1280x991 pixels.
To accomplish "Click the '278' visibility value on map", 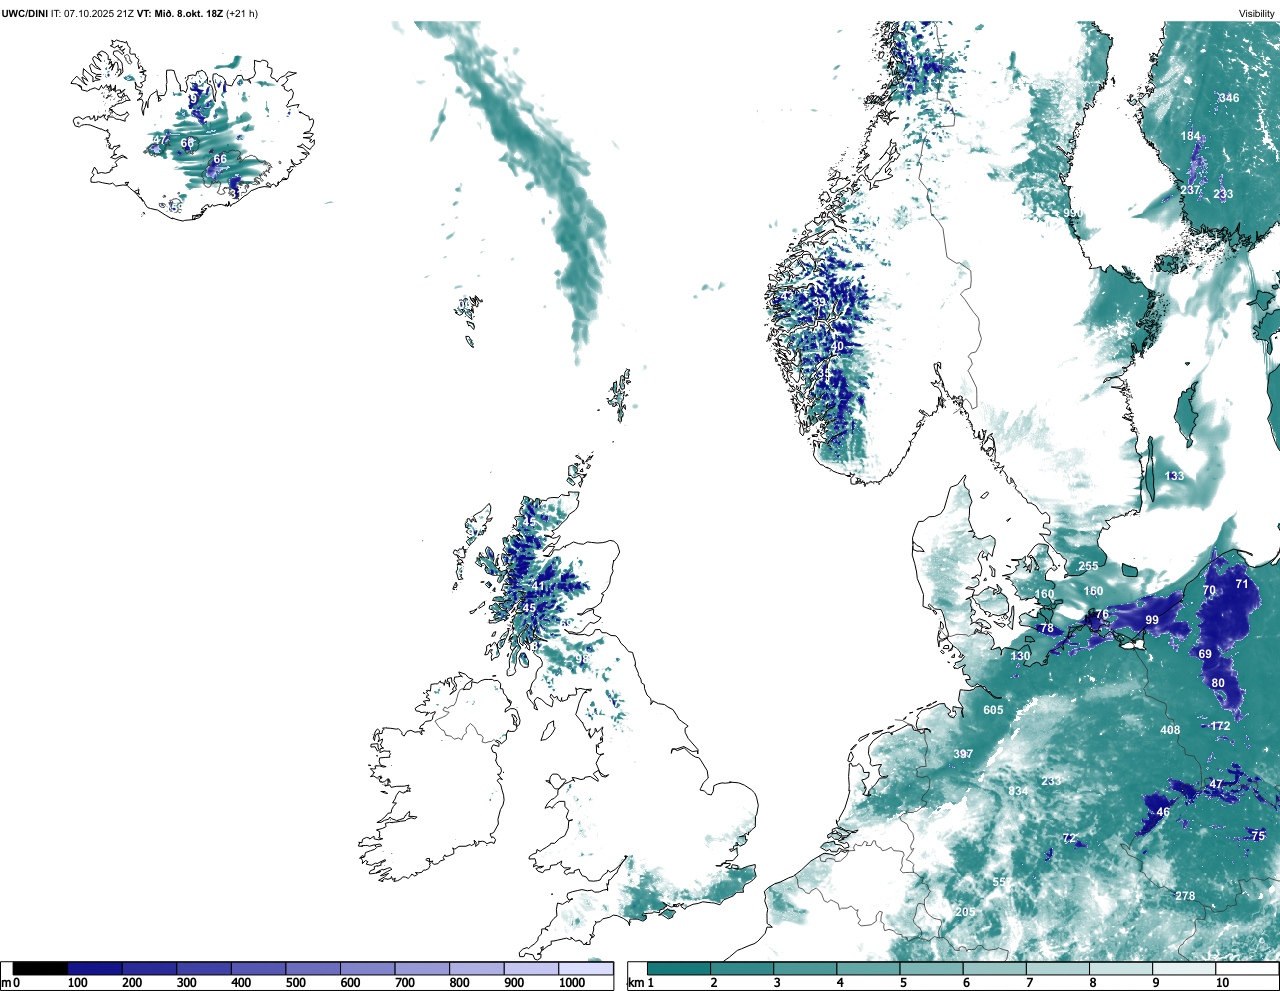I will 1185,896.
